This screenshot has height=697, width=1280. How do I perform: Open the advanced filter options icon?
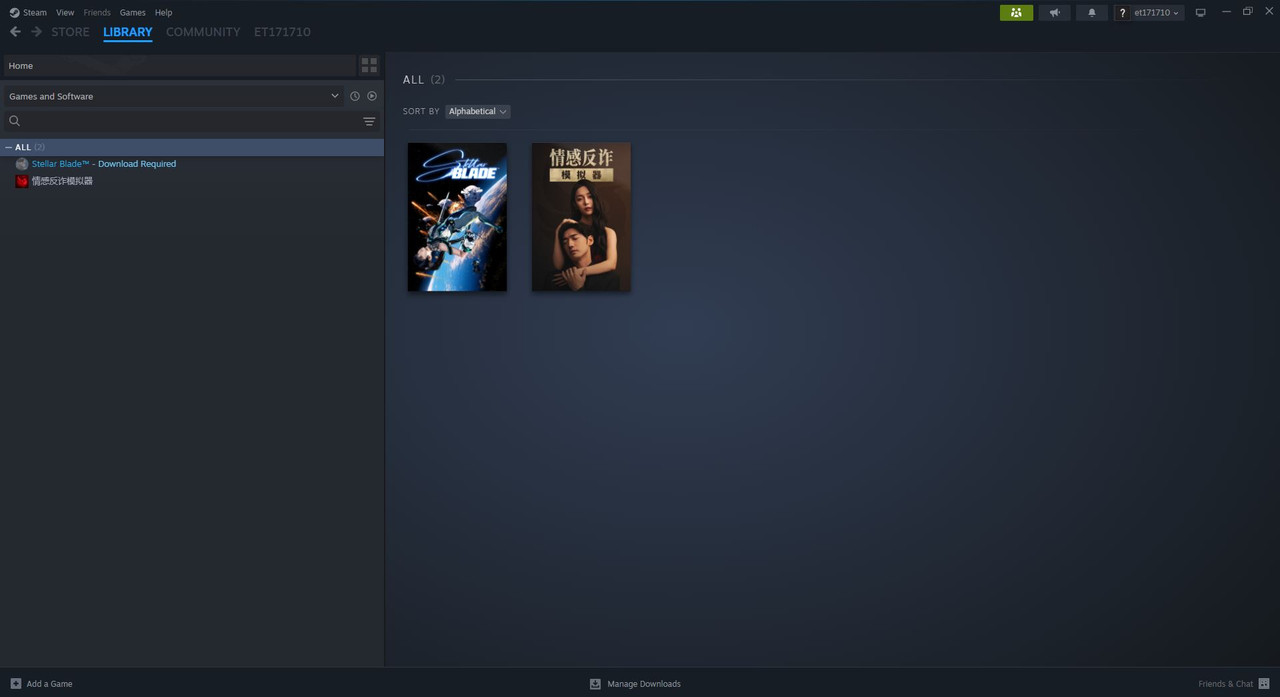tap(369, 121)
